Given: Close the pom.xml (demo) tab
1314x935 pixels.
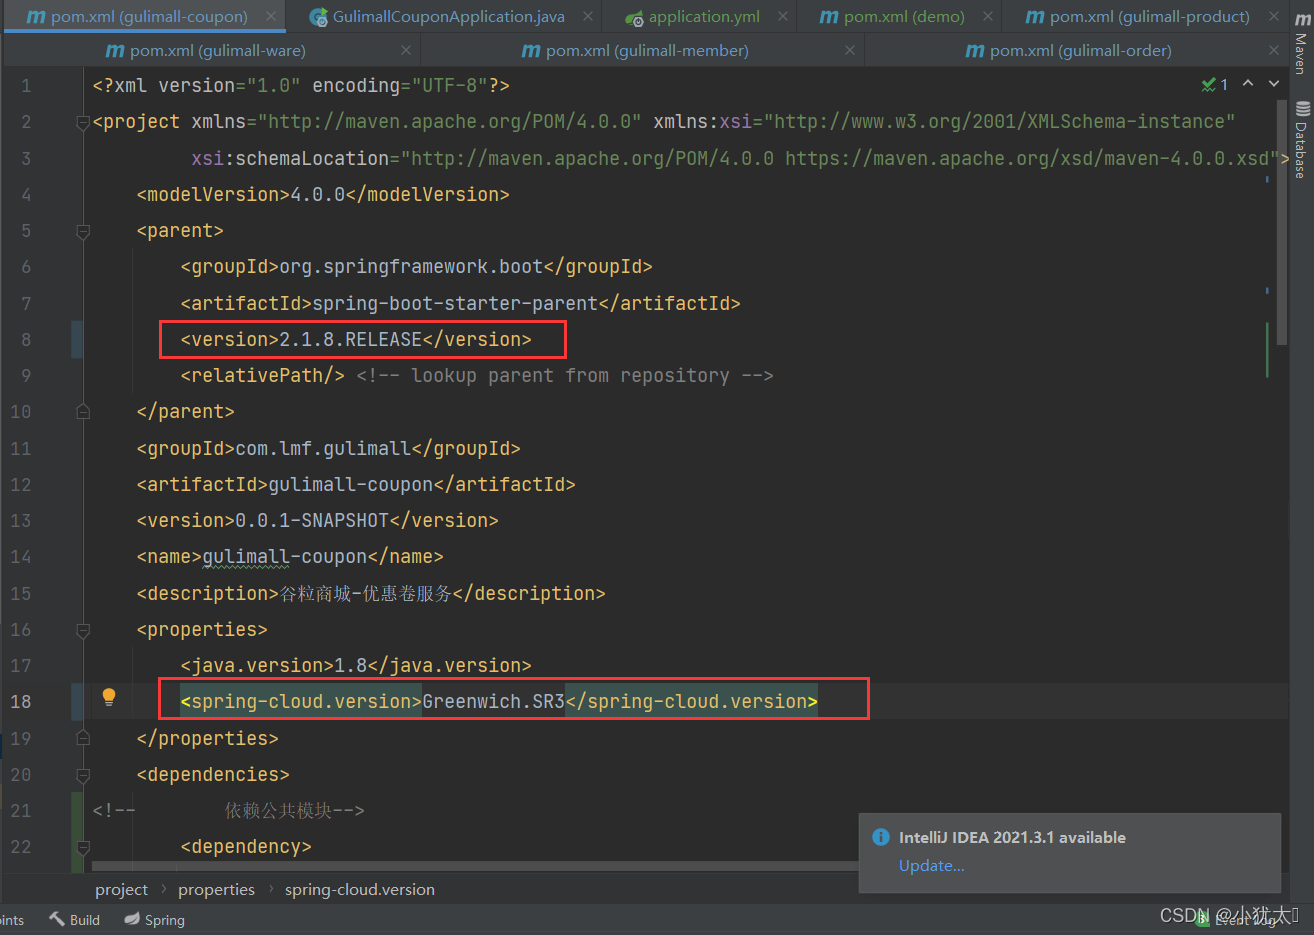Looking at the screenshot, I should point(988,17).
